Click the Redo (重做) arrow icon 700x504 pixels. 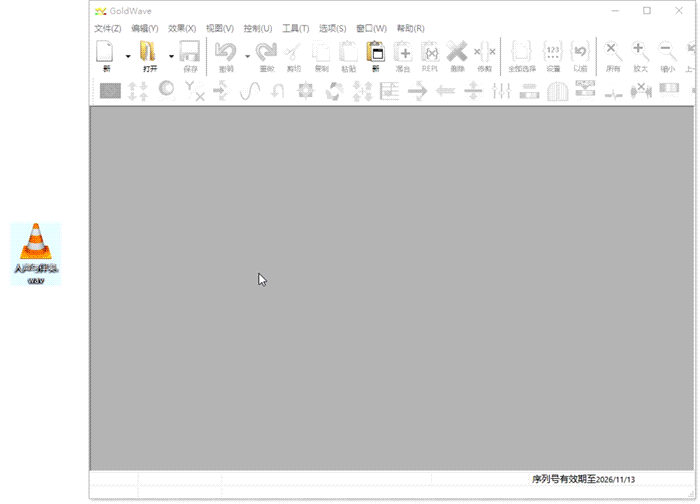267,52
